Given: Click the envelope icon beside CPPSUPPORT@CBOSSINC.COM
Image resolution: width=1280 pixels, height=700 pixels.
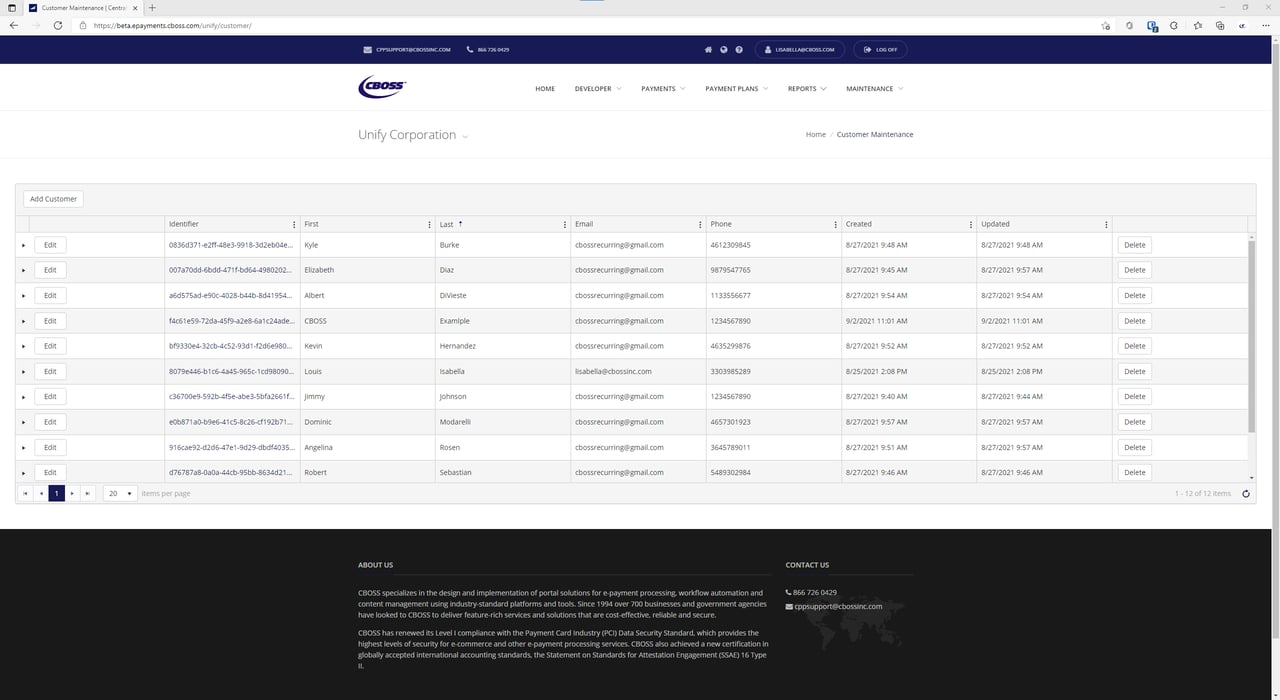Looking at the screenshot, I should [x=367, y=49].
